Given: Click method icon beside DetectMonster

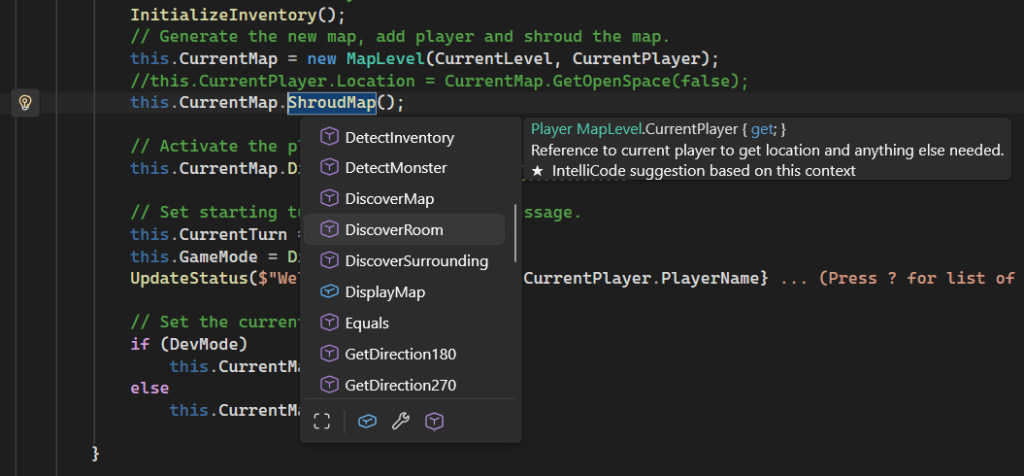Looking at the screenshot, I should [x=329, y=168].
